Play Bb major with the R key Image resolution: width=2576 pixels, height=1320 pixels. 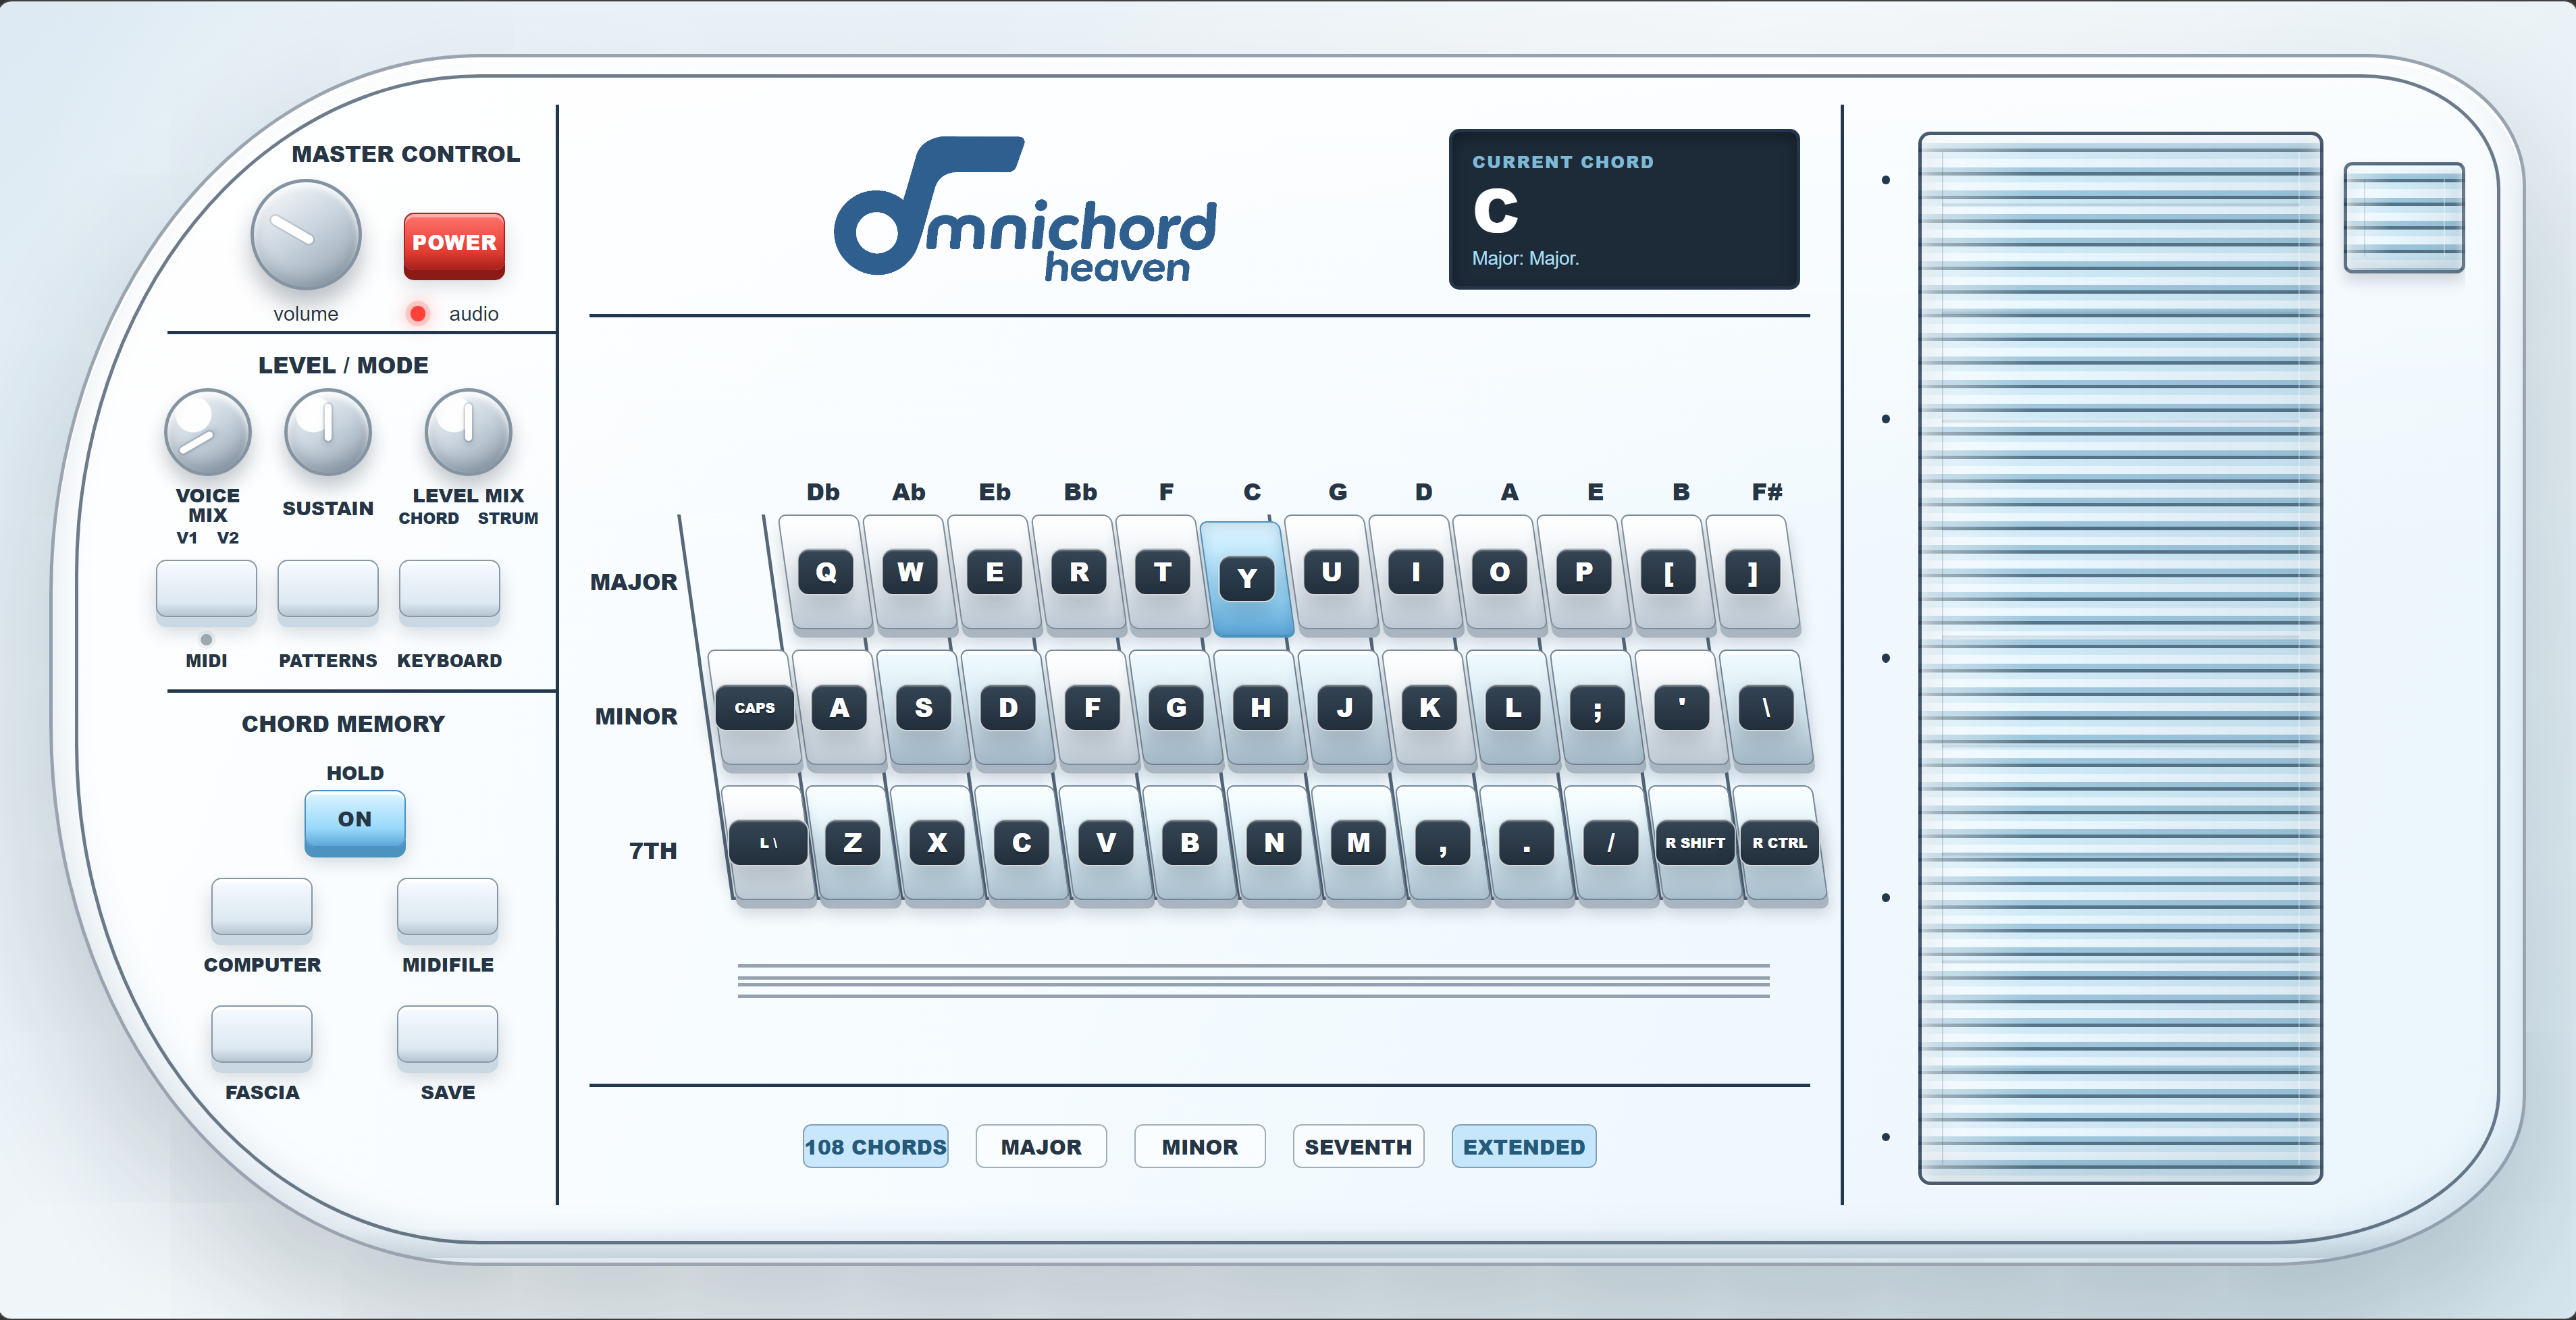pyautogui.click(x=1079, y=574)
